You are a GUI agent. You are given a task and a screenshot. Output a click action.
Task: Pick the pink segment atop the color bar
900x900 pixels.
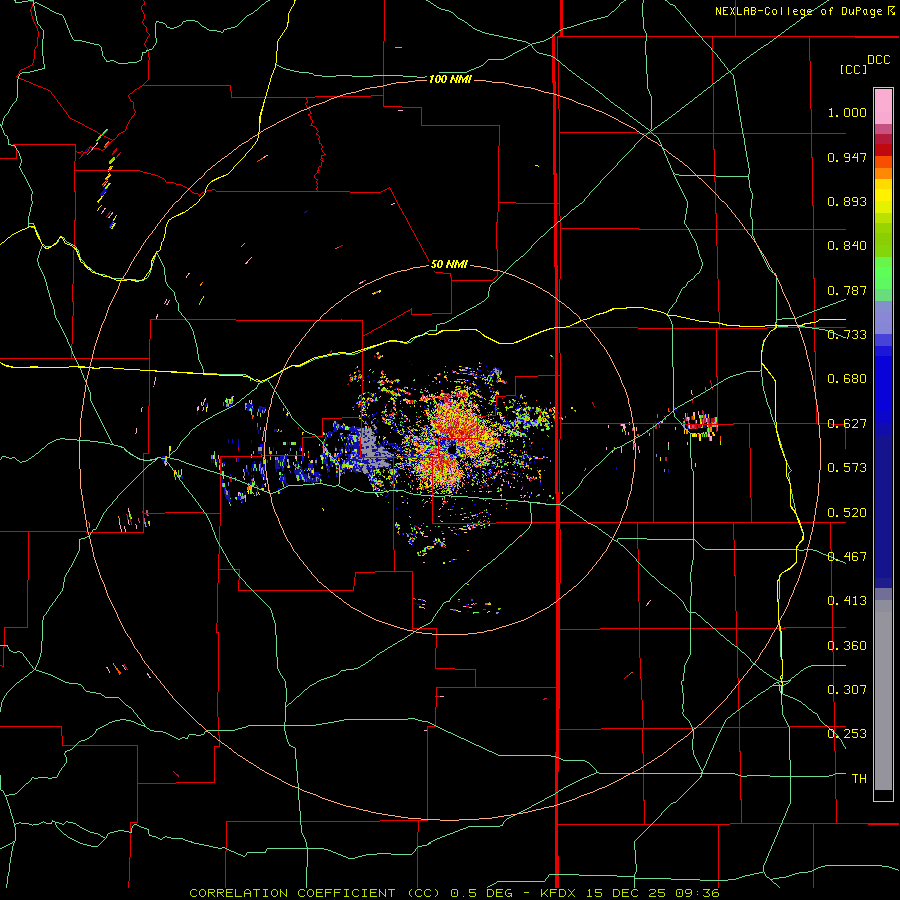pos(883,106)
